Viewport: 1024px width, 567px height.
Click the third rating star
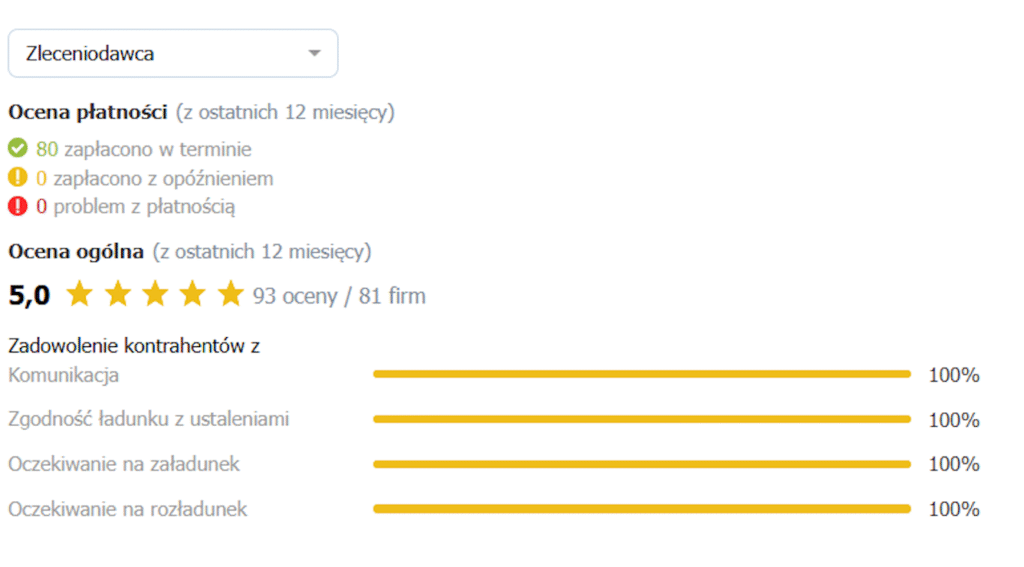click(155, 294)
